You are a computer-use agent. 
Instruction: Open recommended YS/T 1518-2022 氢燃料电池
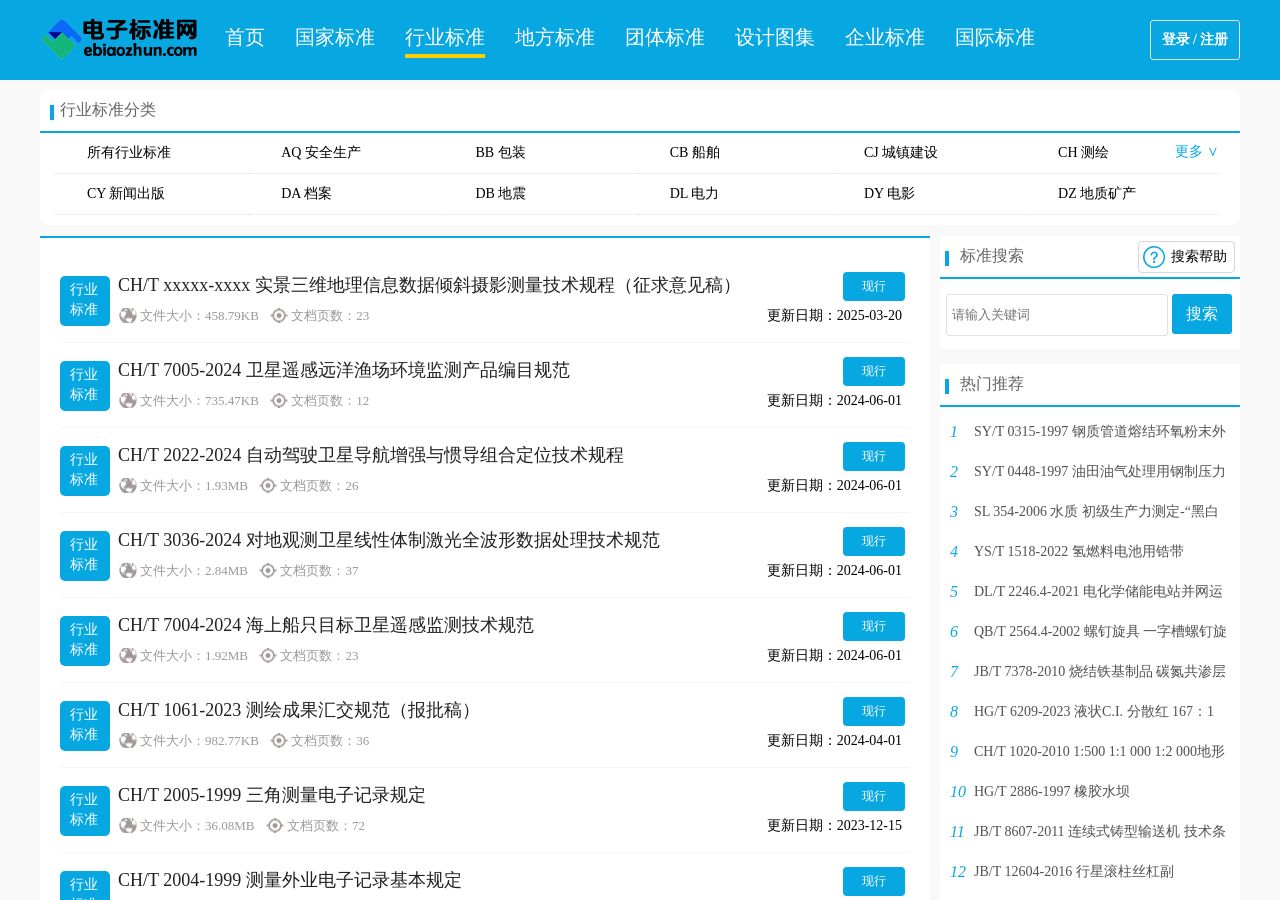(1079, 552)
